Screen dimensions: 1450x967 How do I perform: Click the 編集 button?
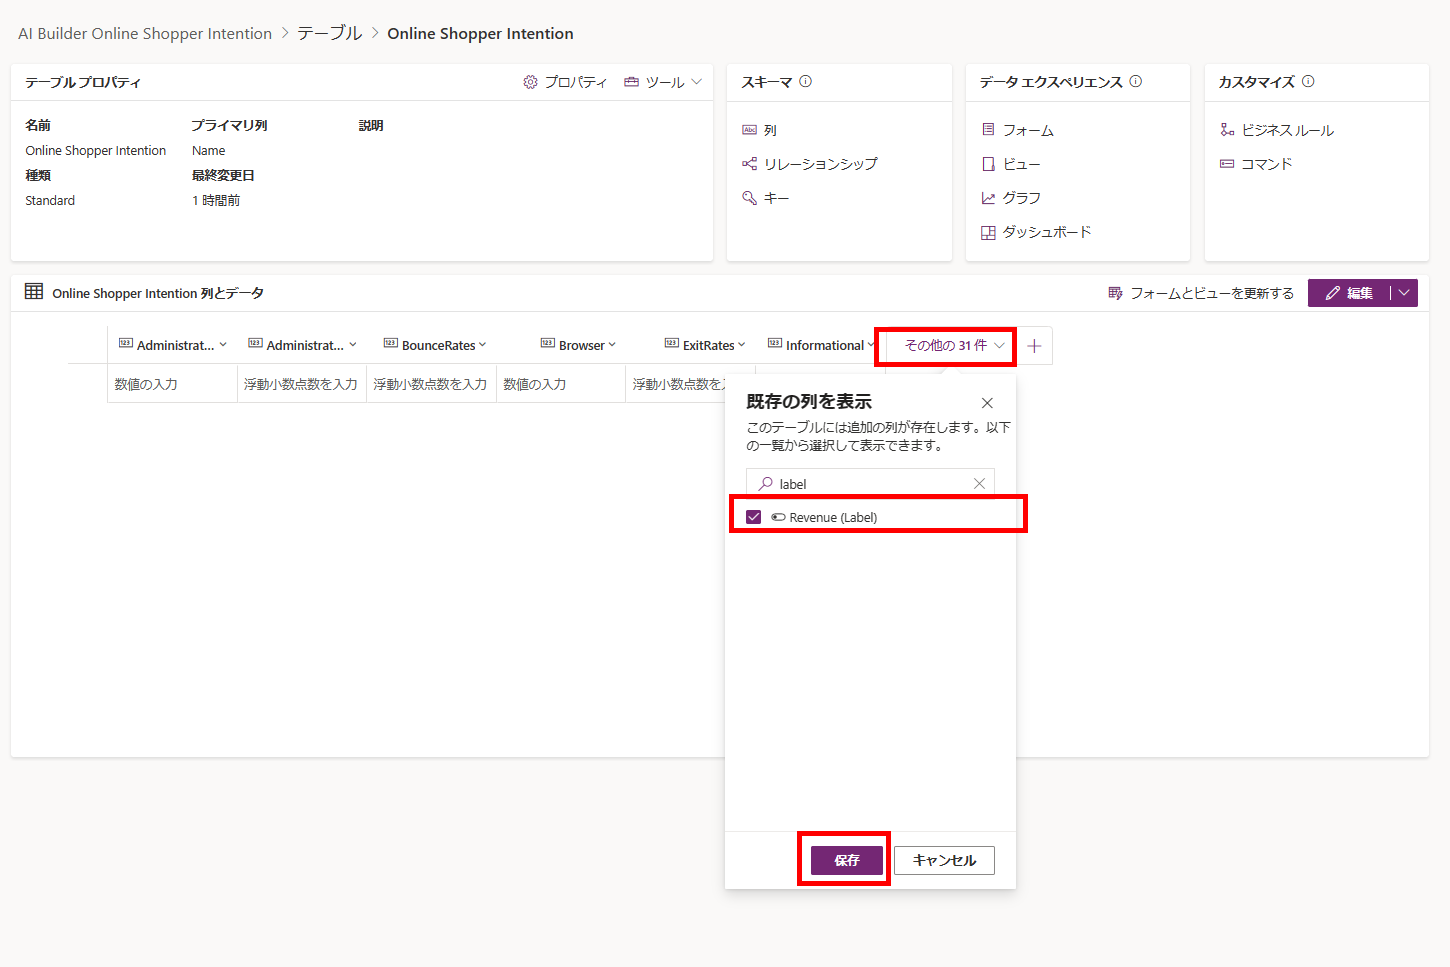click(1348, 293)
